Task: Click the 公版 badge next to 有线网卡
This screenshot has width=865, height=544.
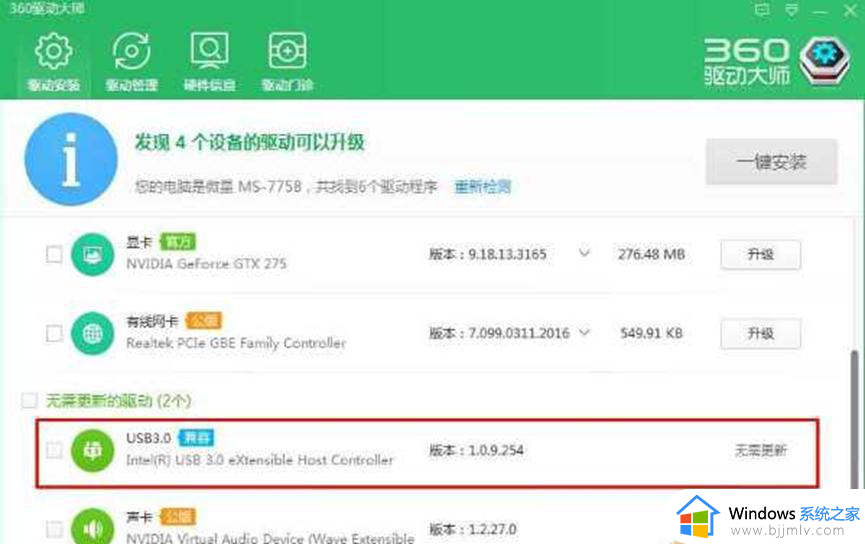Action: 204,321
